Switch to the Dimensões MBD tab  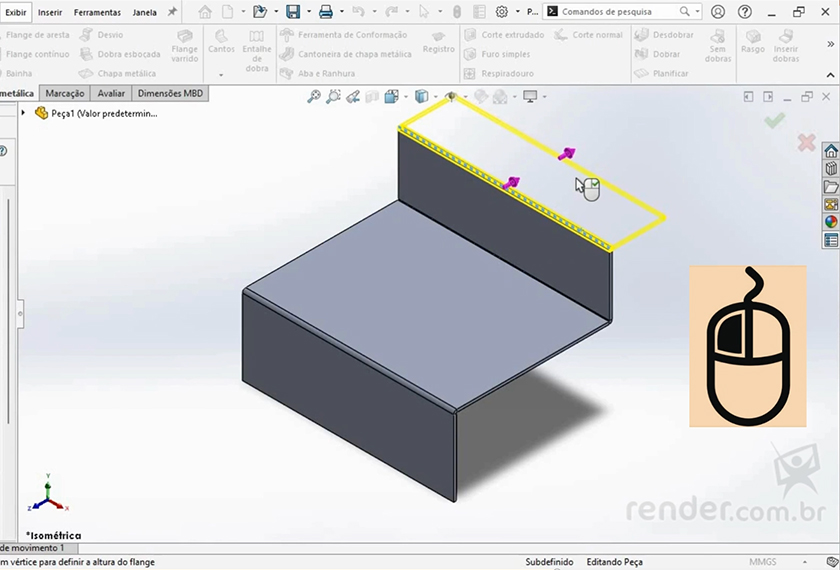click(169, 93)
